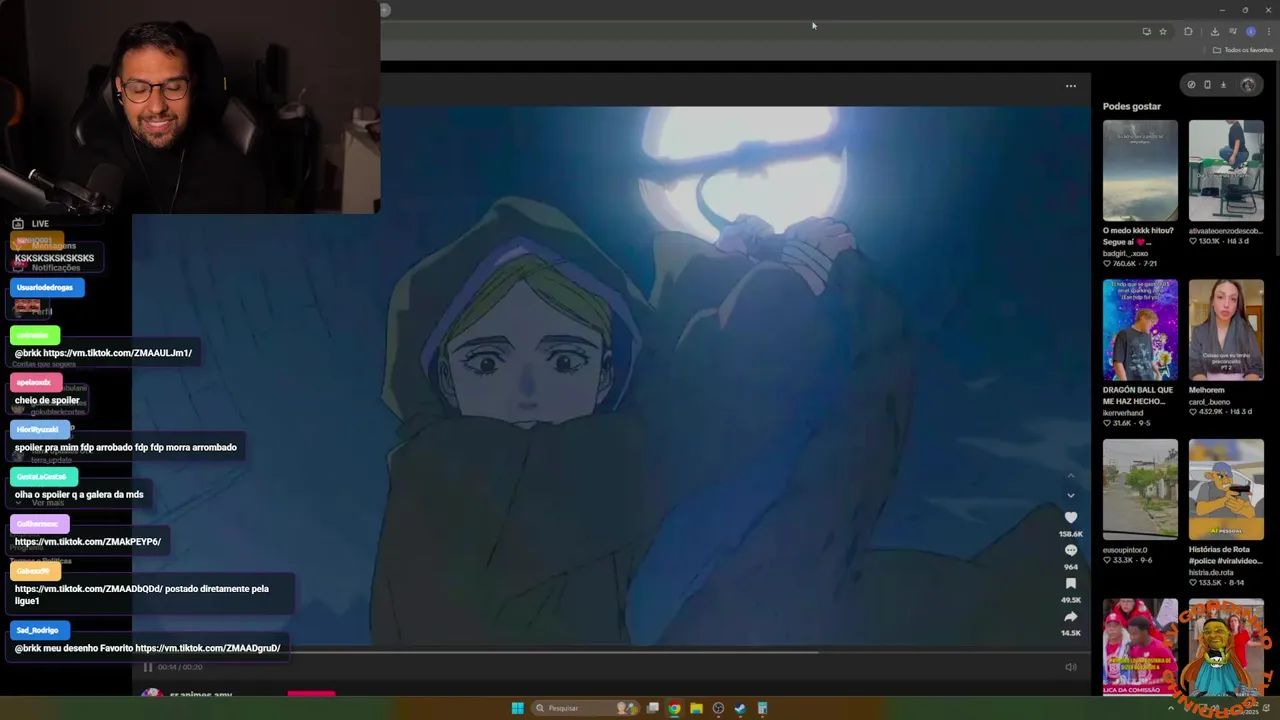Open the three-dots more options menu
Viewport: 1280px width, 720px height.
[1070, 86]
